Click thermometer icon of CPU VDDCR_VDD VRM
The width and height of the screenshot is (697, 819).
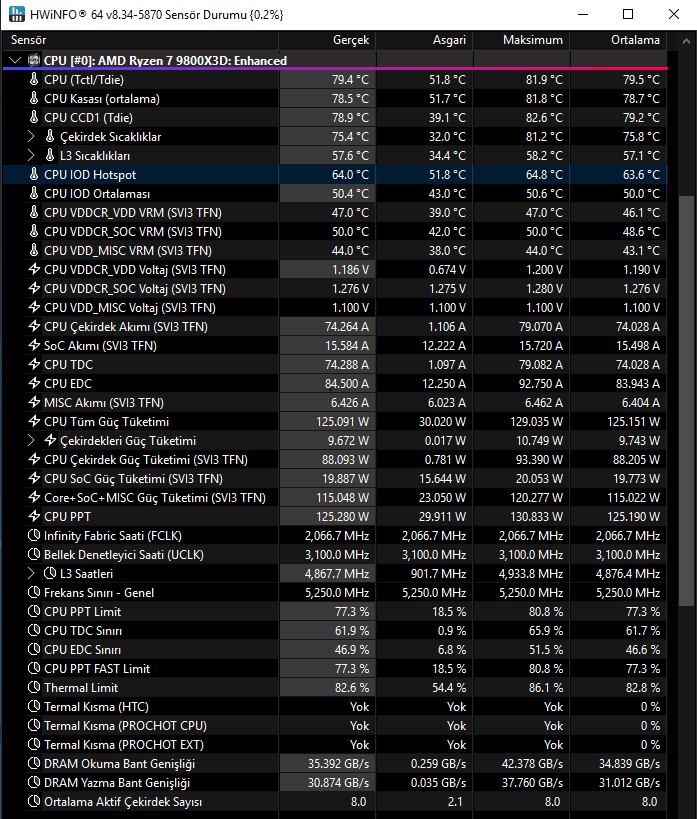coord(34,213)
